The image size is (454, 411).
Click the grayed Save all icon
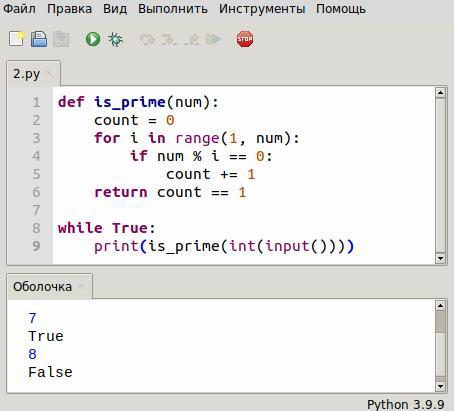click(x=61, y=39)
